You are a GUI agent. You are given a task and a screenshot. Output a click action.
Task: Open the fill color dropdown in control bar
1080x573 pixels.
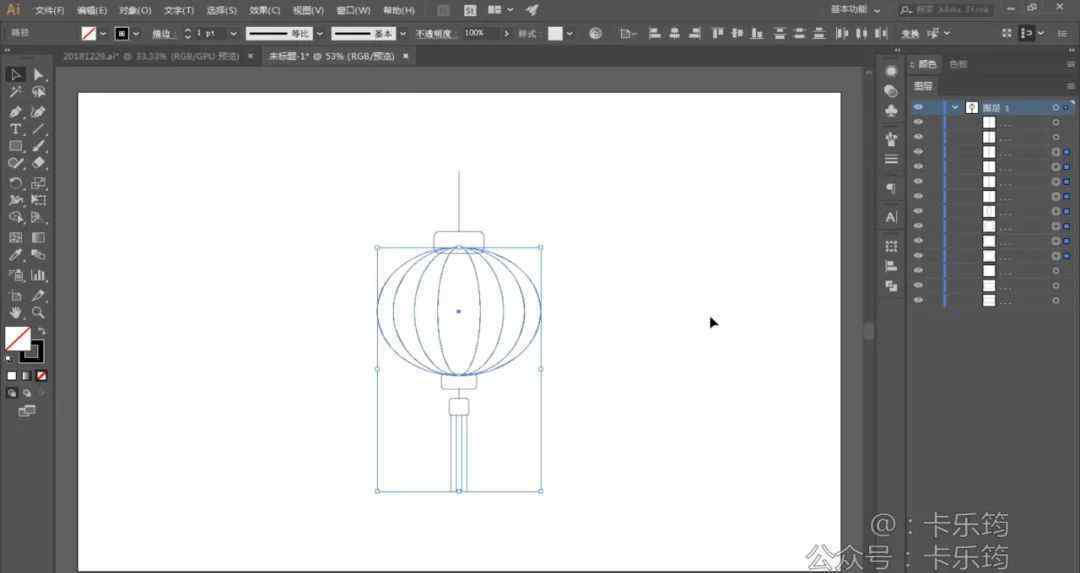pyautogui.click(x=103, y=34)
